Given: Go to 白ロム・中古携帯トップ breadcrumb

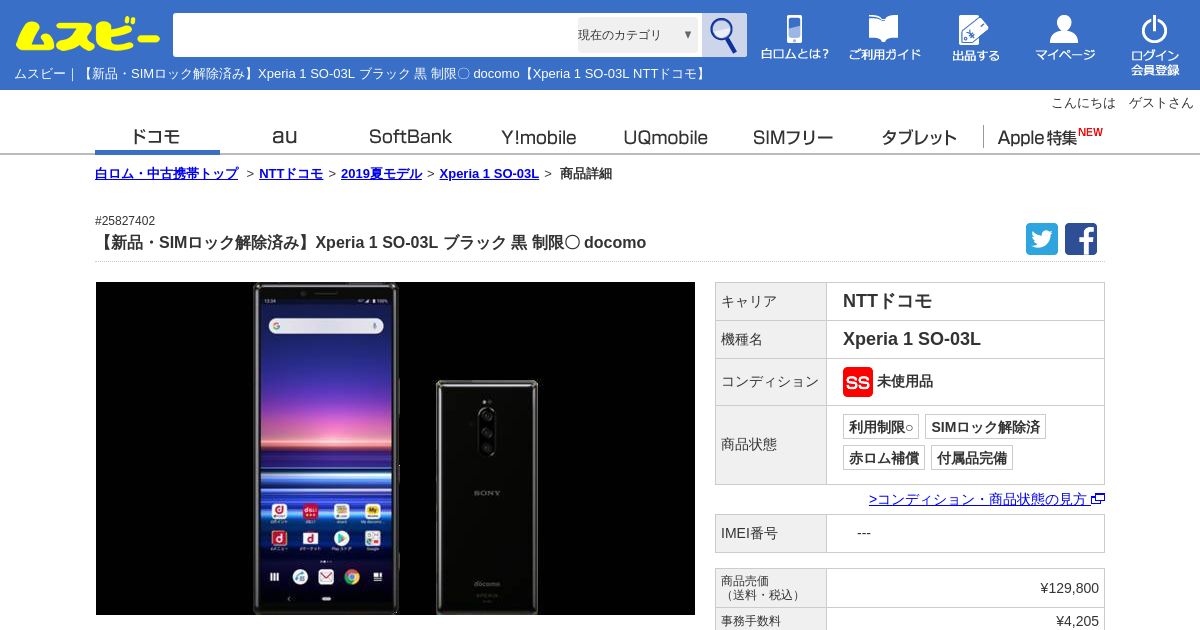Looking at the screenshot, I should point(167,173).
